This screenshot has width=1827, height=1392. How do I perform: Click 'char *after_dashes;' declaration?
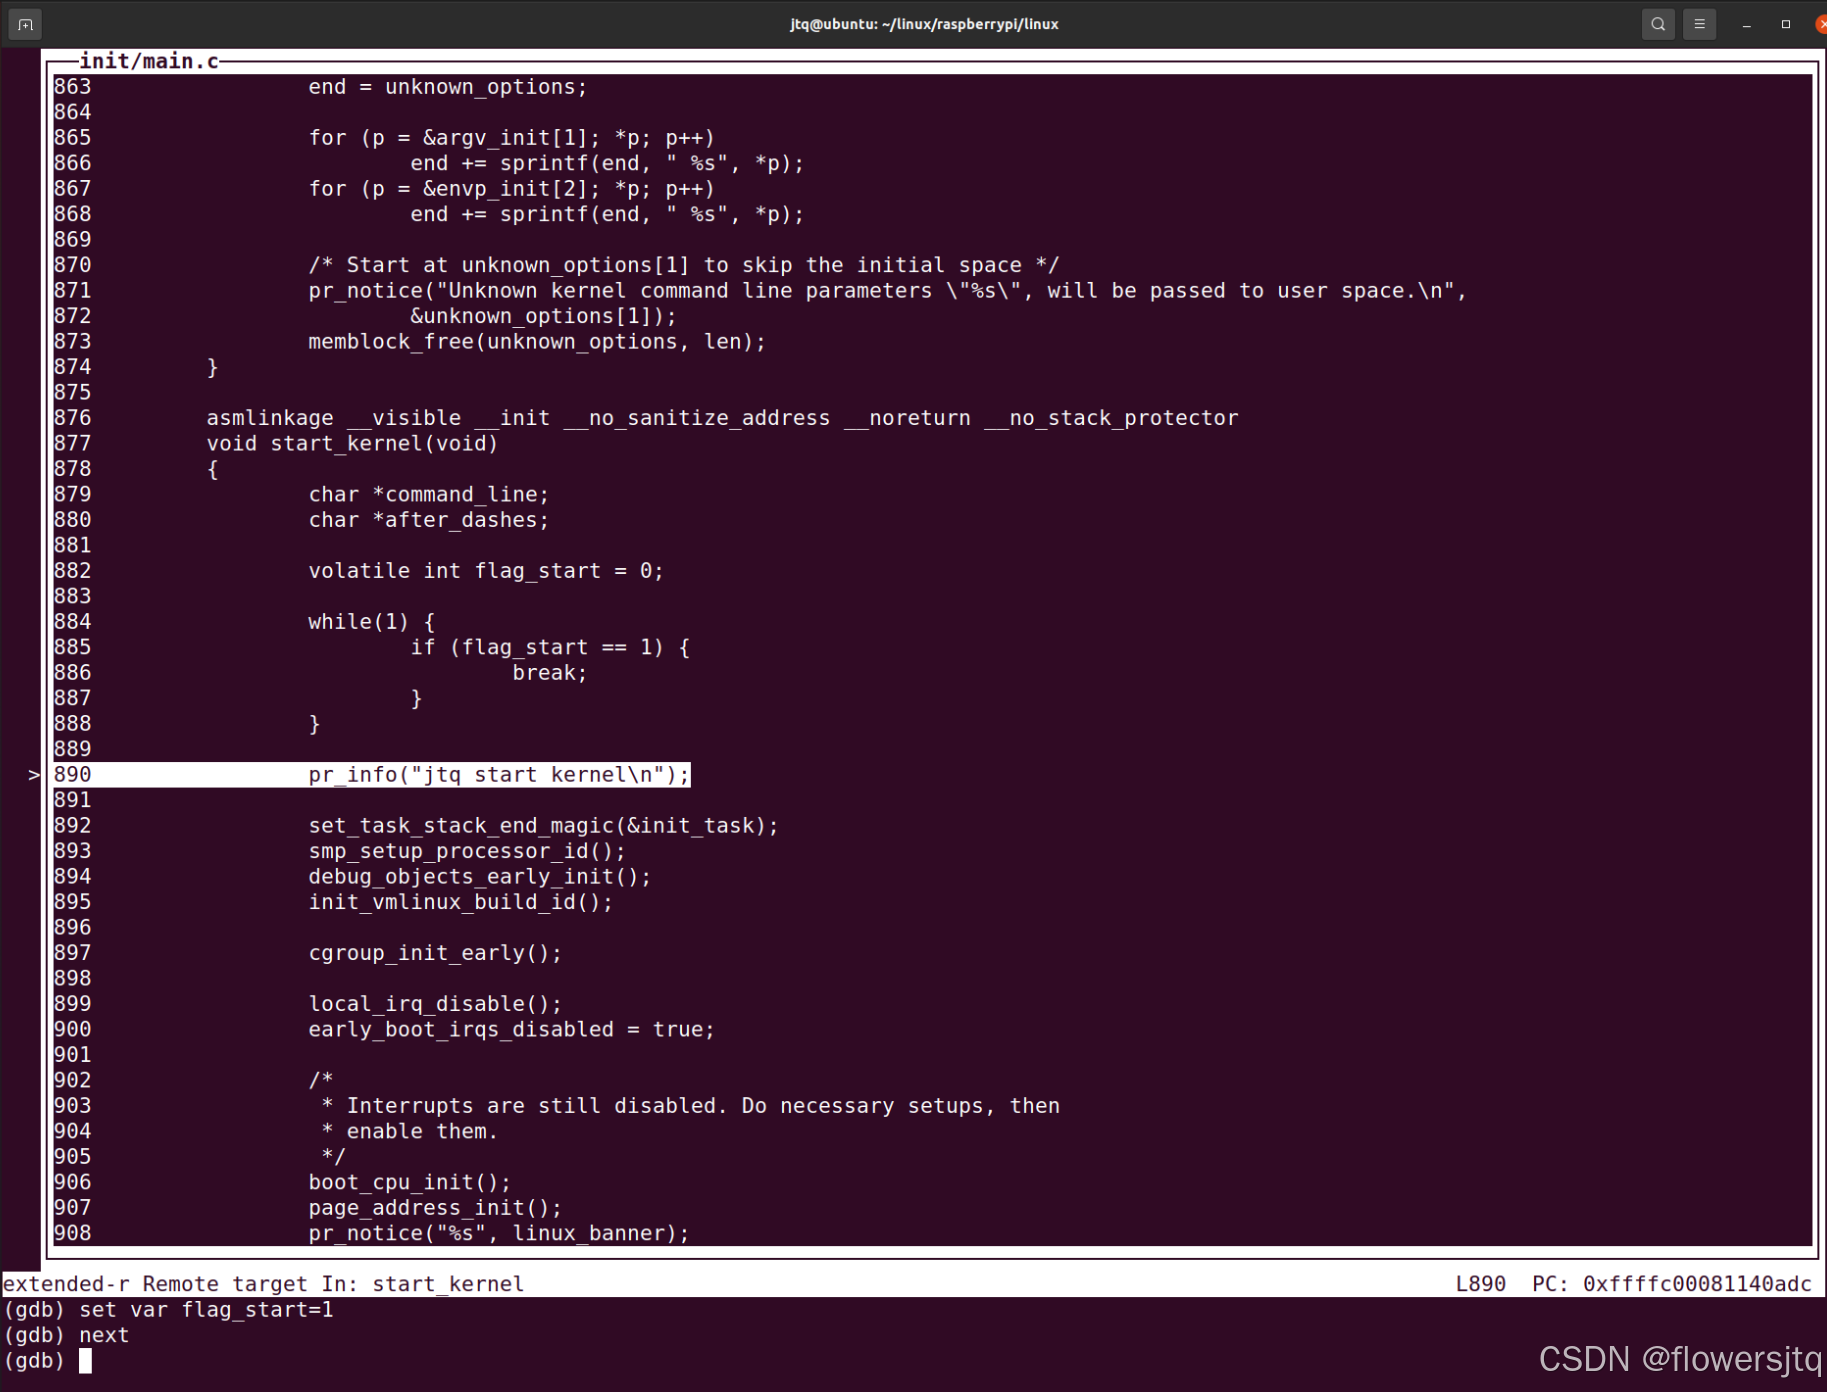[429, 520]
